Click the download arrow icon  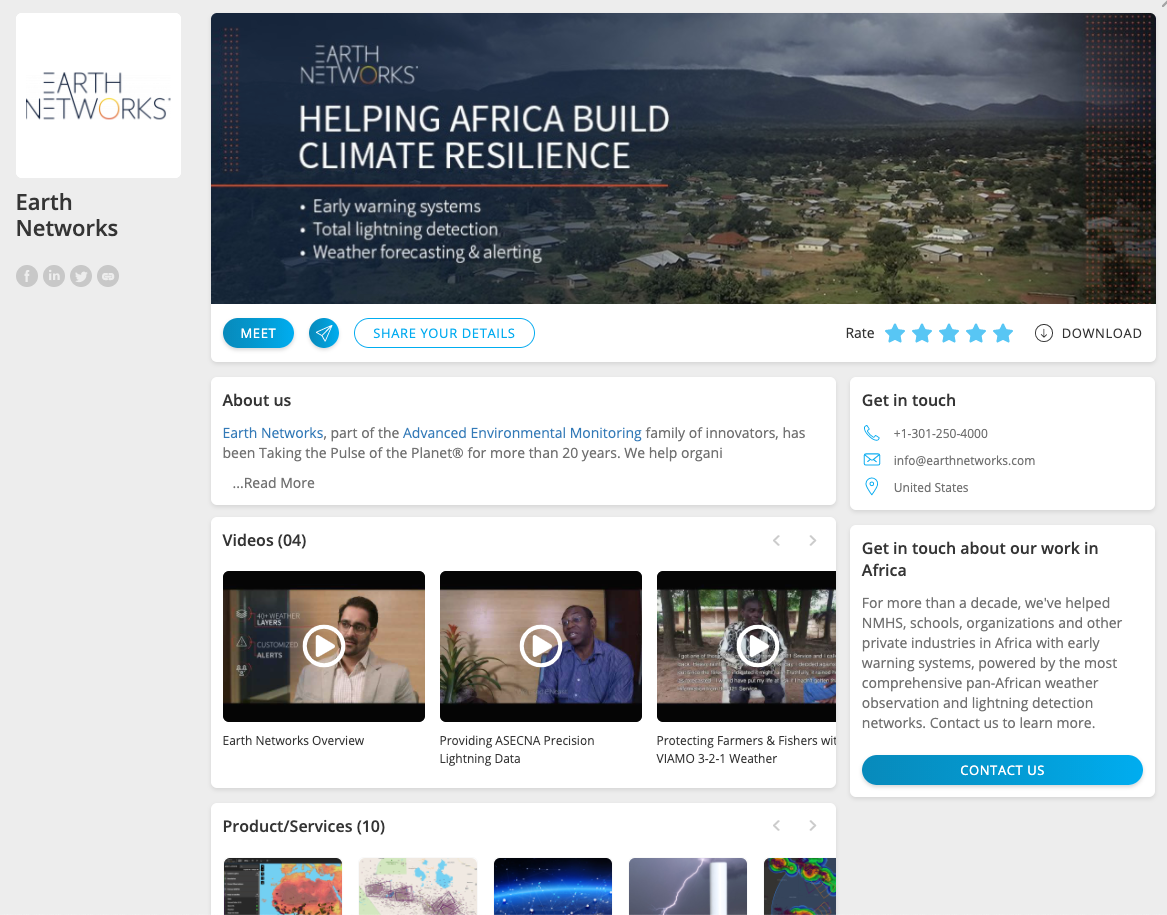pos(1043,333)
